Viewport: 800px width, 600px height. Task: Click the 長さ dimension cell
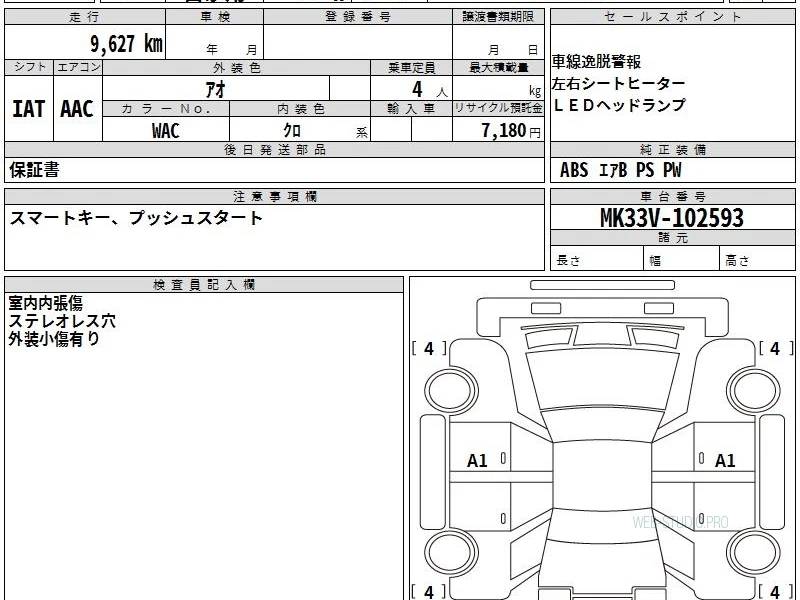pyautogui.click(x=597, y=258)
